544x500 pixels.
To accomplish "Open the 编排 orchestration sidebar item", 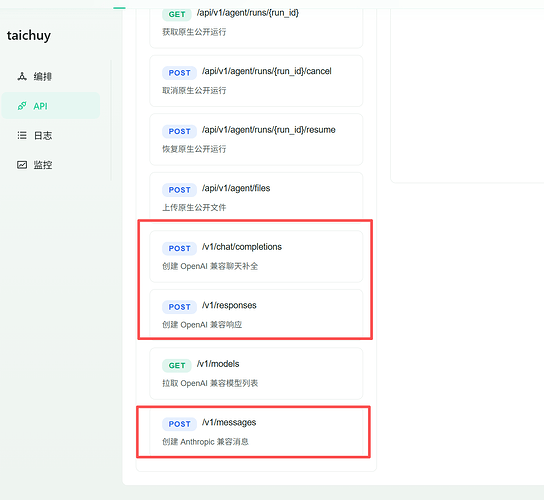I will click(51, 76).
